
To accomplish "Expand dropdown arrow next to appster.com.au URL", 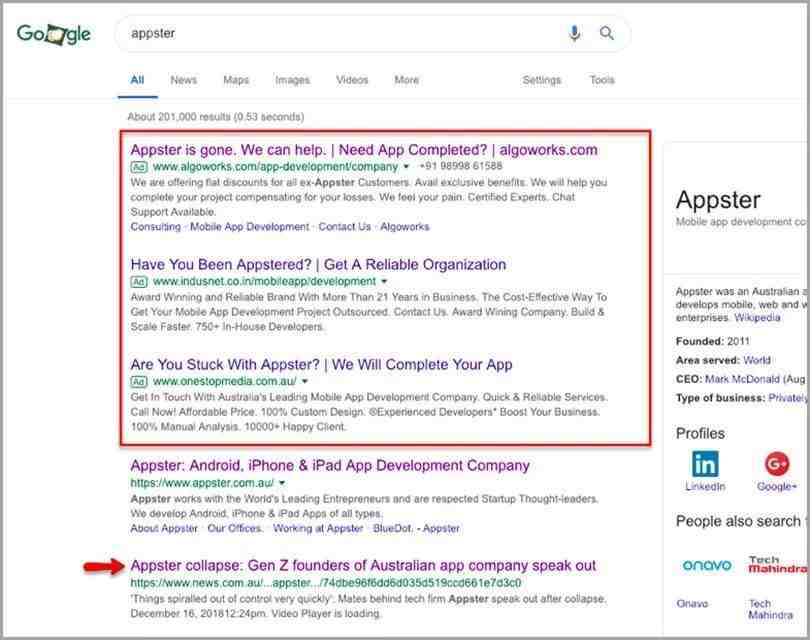I will pos(282,483).
